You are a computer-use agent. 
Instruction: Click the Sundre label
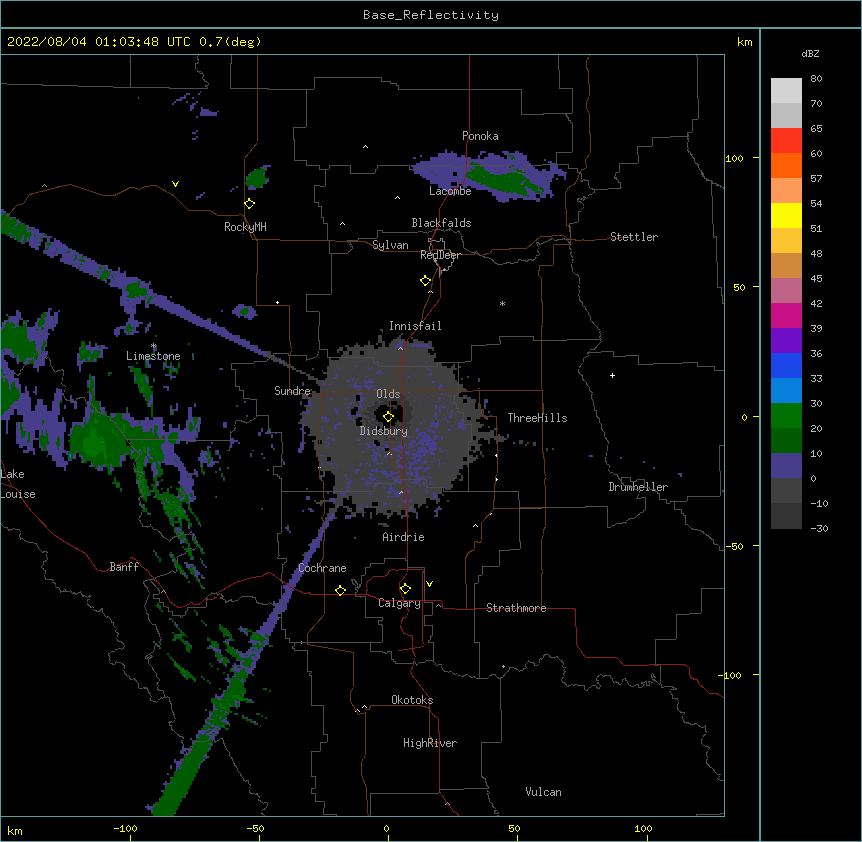[x=292, y=391]
